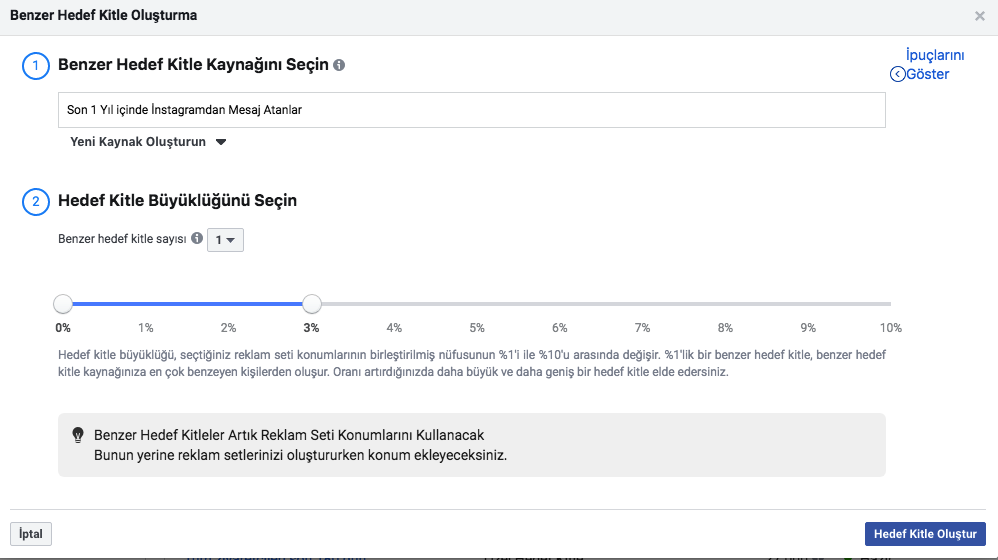Screen dimensions: 998x560
Task: Click the slider handle at 3%
Action: coord(311,304)
